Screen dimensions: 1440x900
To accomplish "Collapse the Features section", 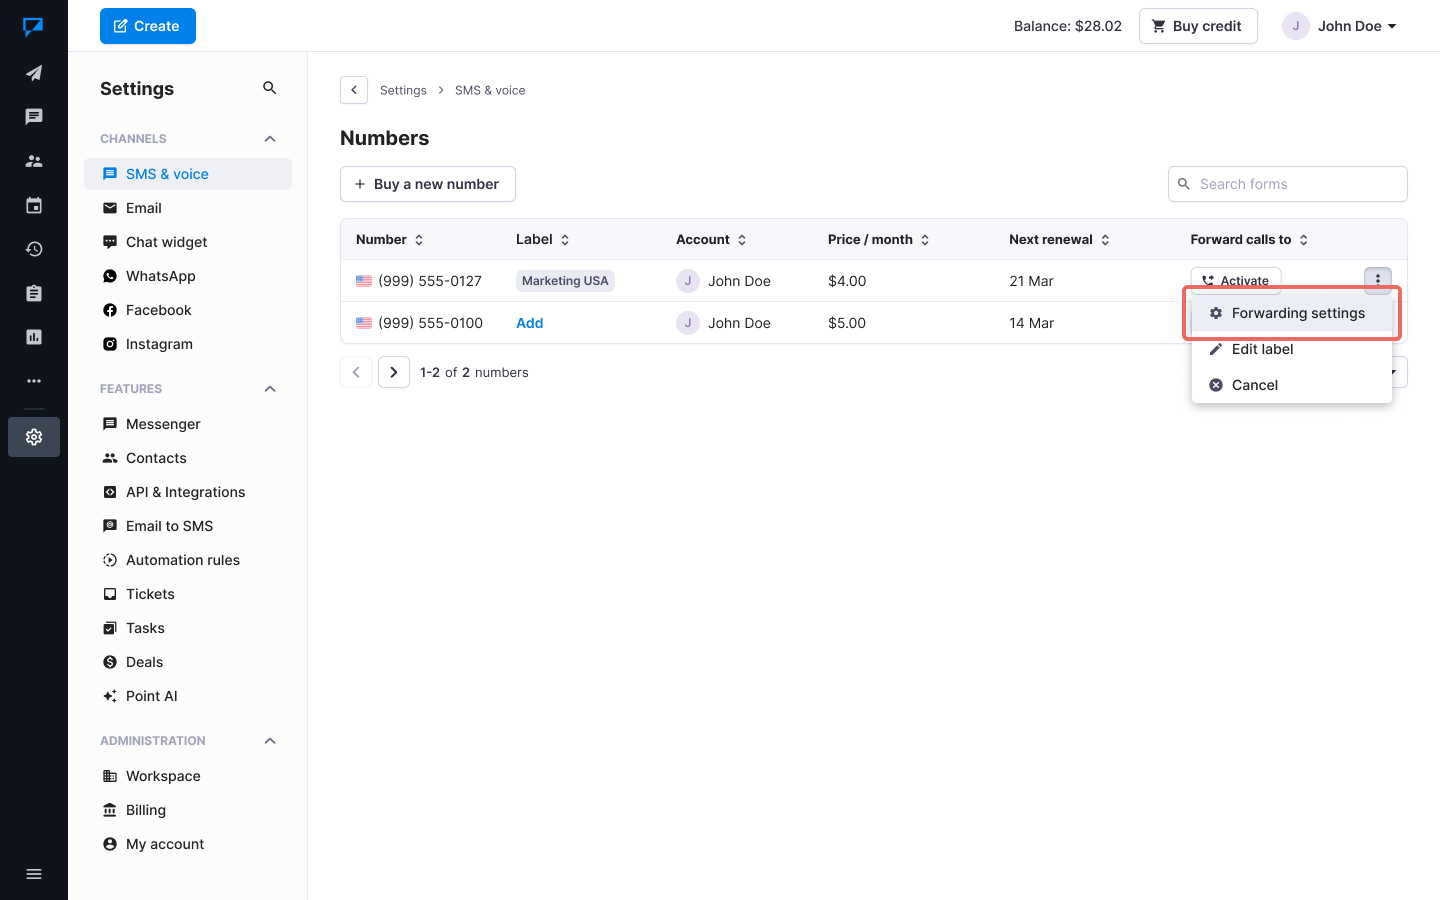I will [x=269, y=389].
